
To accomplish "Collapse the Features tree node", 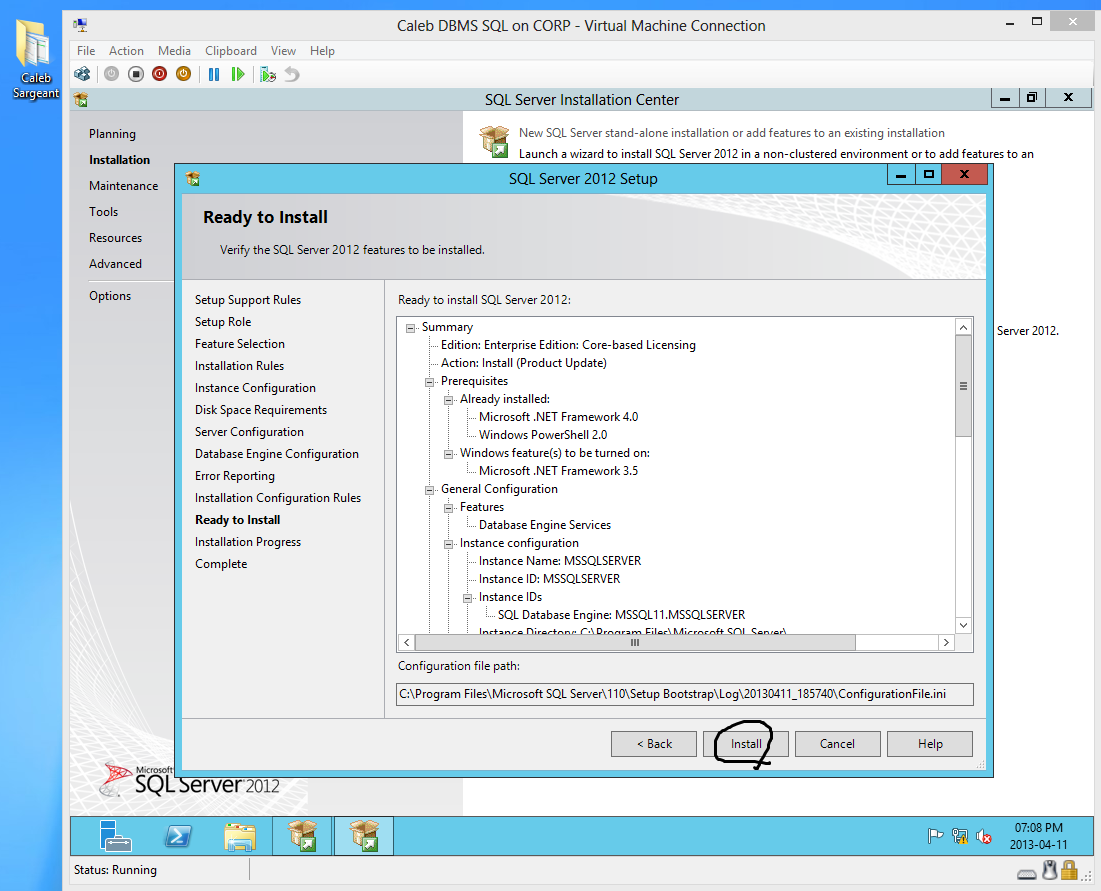I will [x=449, y=508].
